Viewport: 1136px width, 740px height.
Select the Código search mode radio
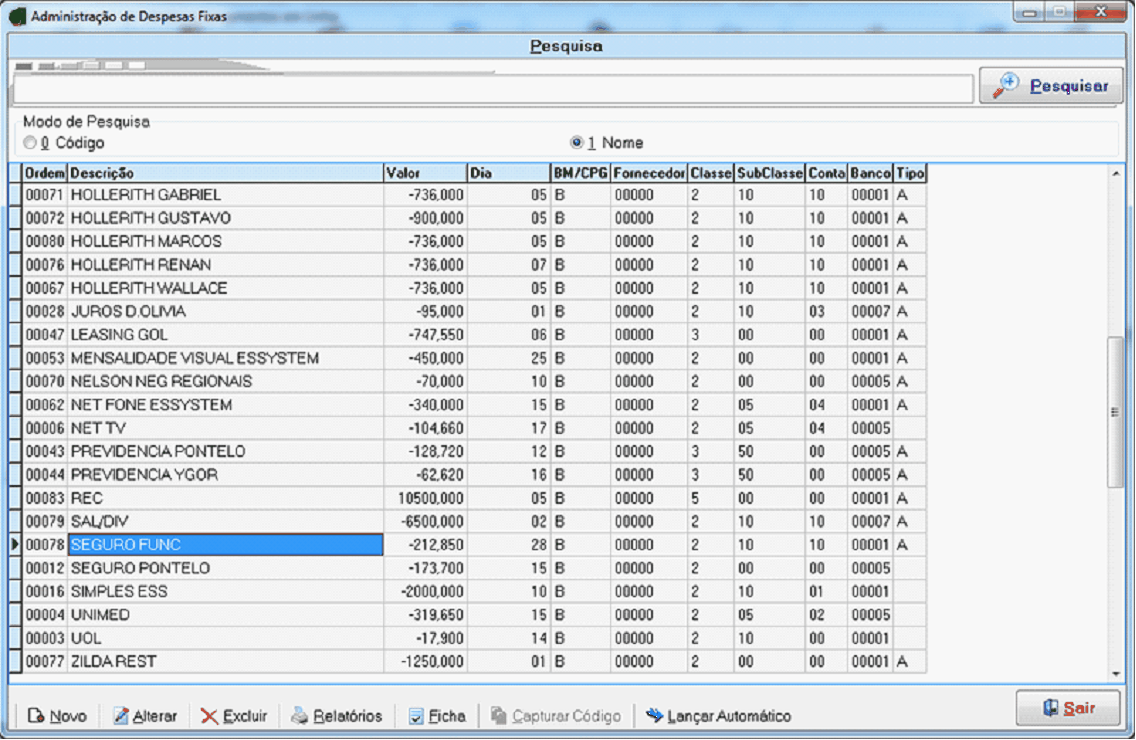click(29, 143)
